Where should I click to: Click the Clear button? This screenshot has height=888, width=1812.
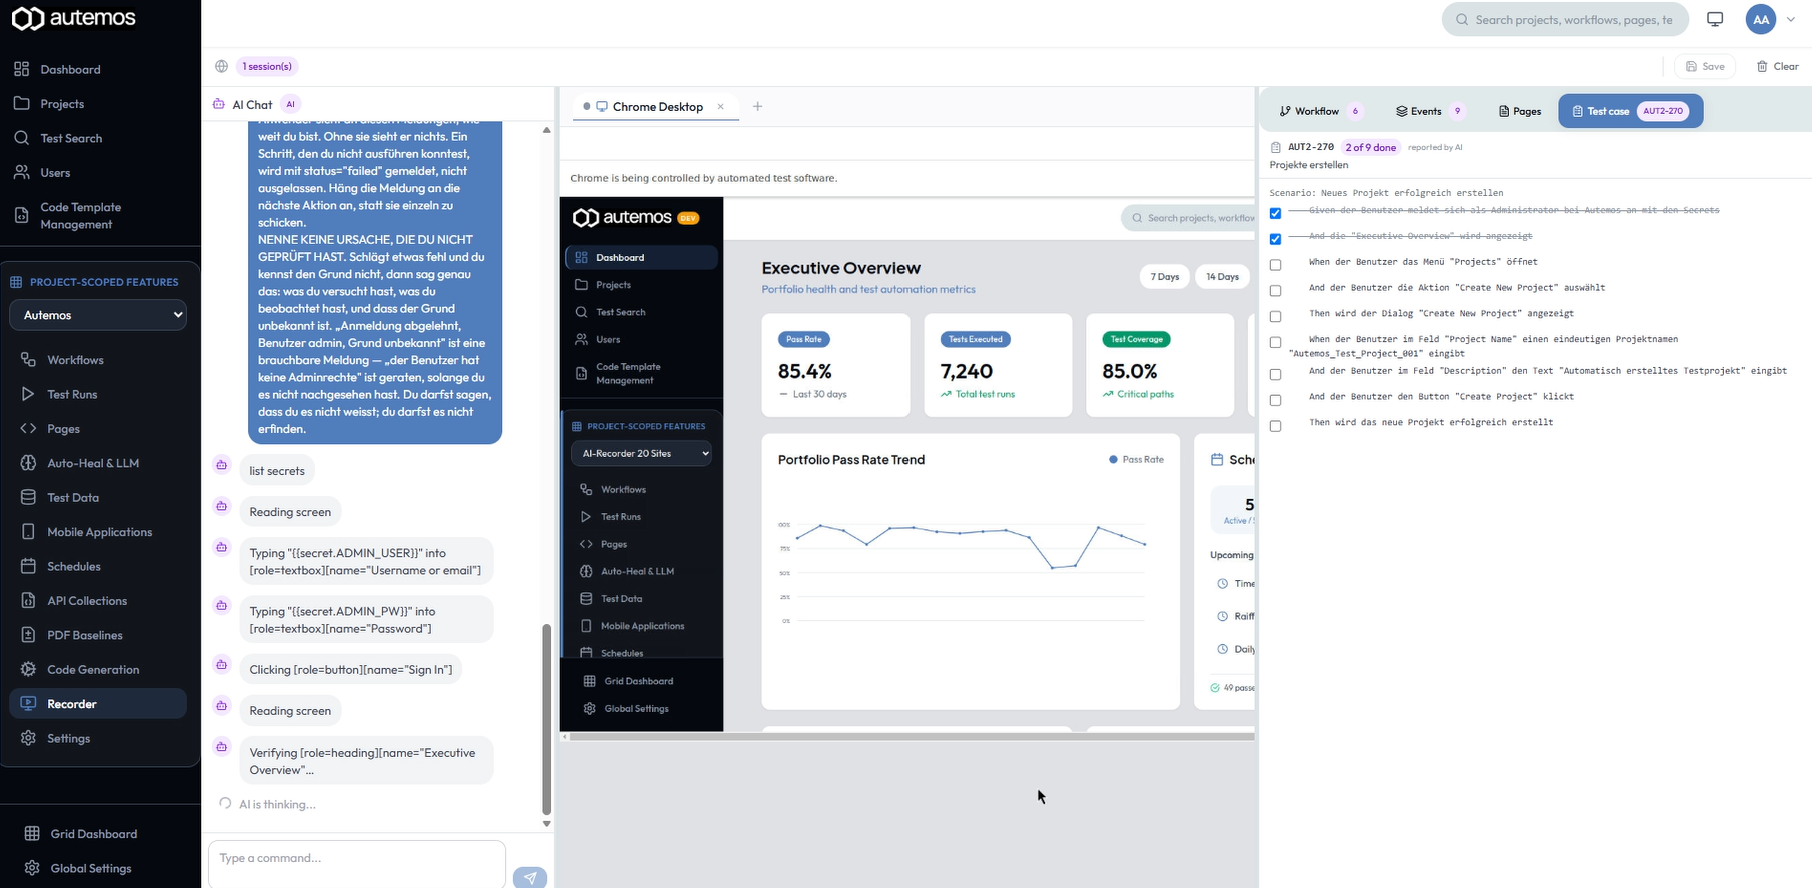[1778, 66]
